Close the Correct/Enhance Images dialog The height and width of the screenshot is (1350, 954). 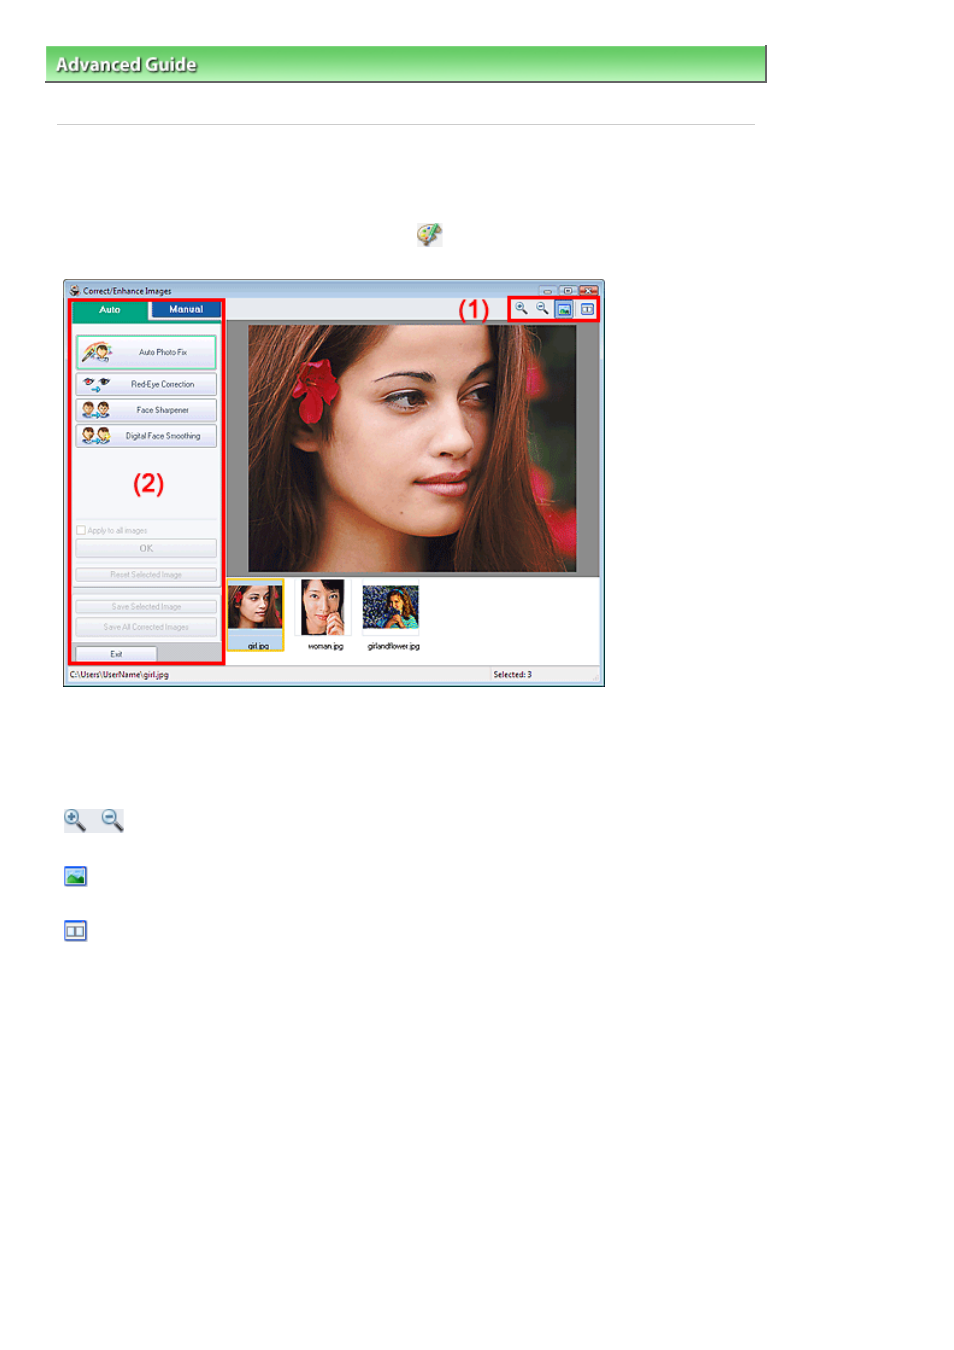tap(588, 291)
